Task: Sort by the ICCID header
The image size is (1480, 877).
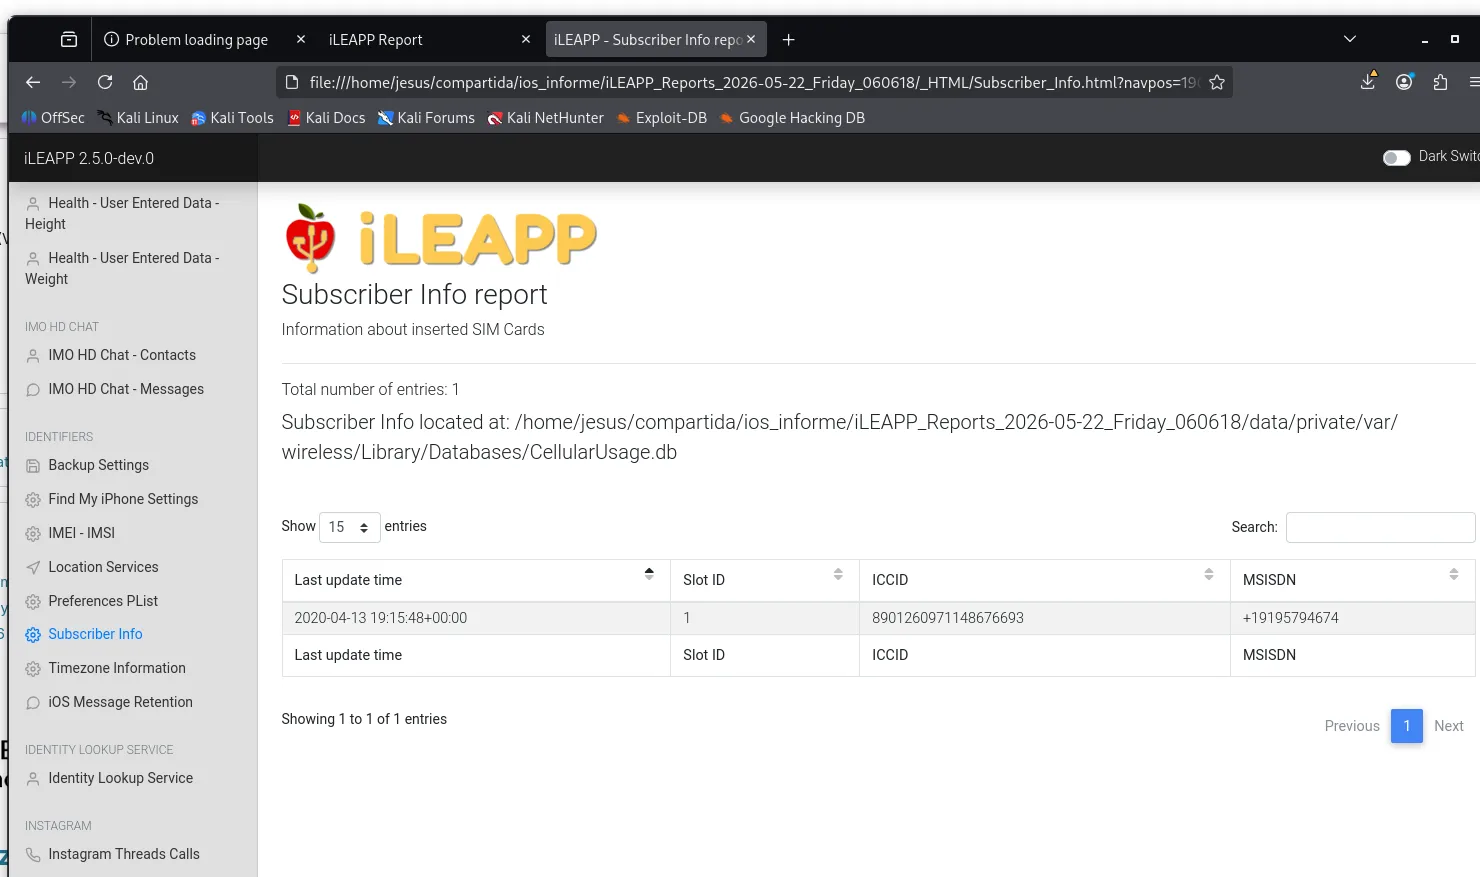Action: [x=1045, y=580]
